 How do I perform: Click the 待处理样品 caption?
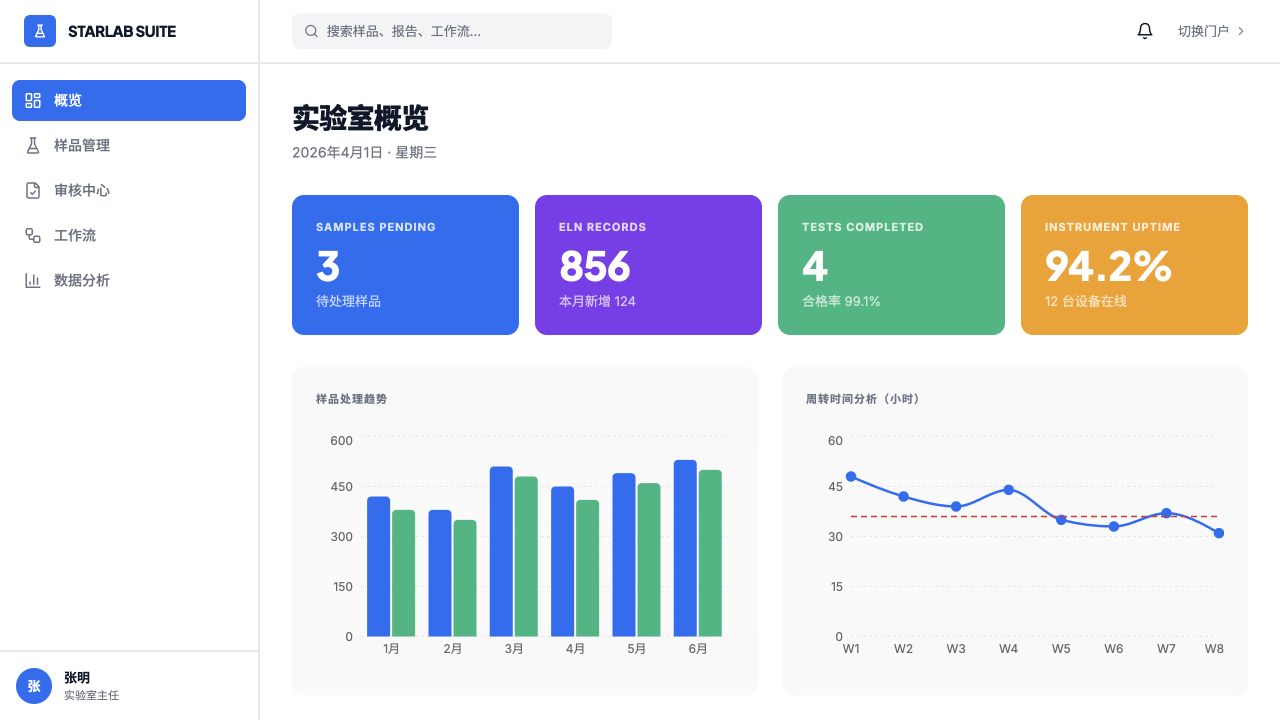[348, 301]
